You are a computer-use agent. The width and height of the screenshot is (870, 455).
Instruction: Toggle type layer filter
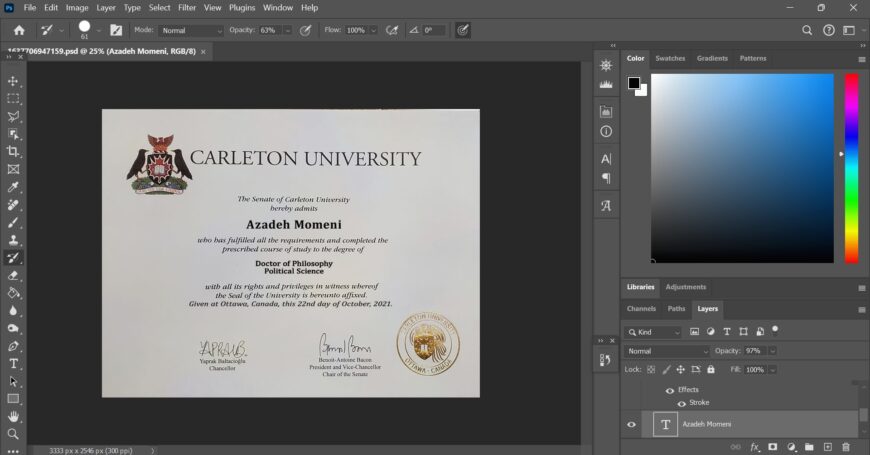pyautogui.click(x=727, y=332)
